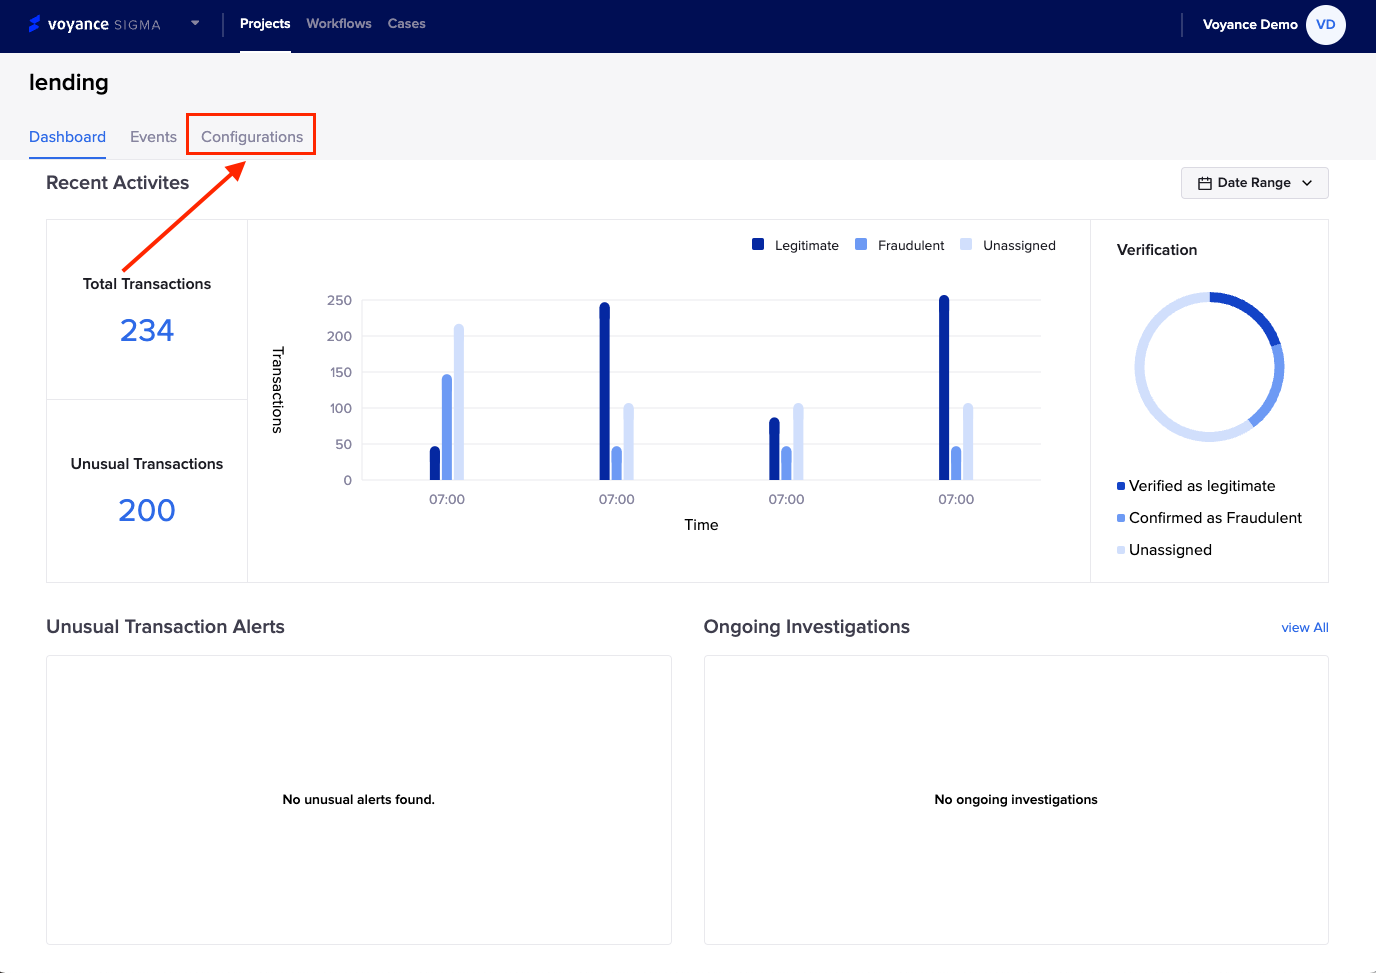
Task: Click the Ongoing Investigations heading
Action: (807, 627)
